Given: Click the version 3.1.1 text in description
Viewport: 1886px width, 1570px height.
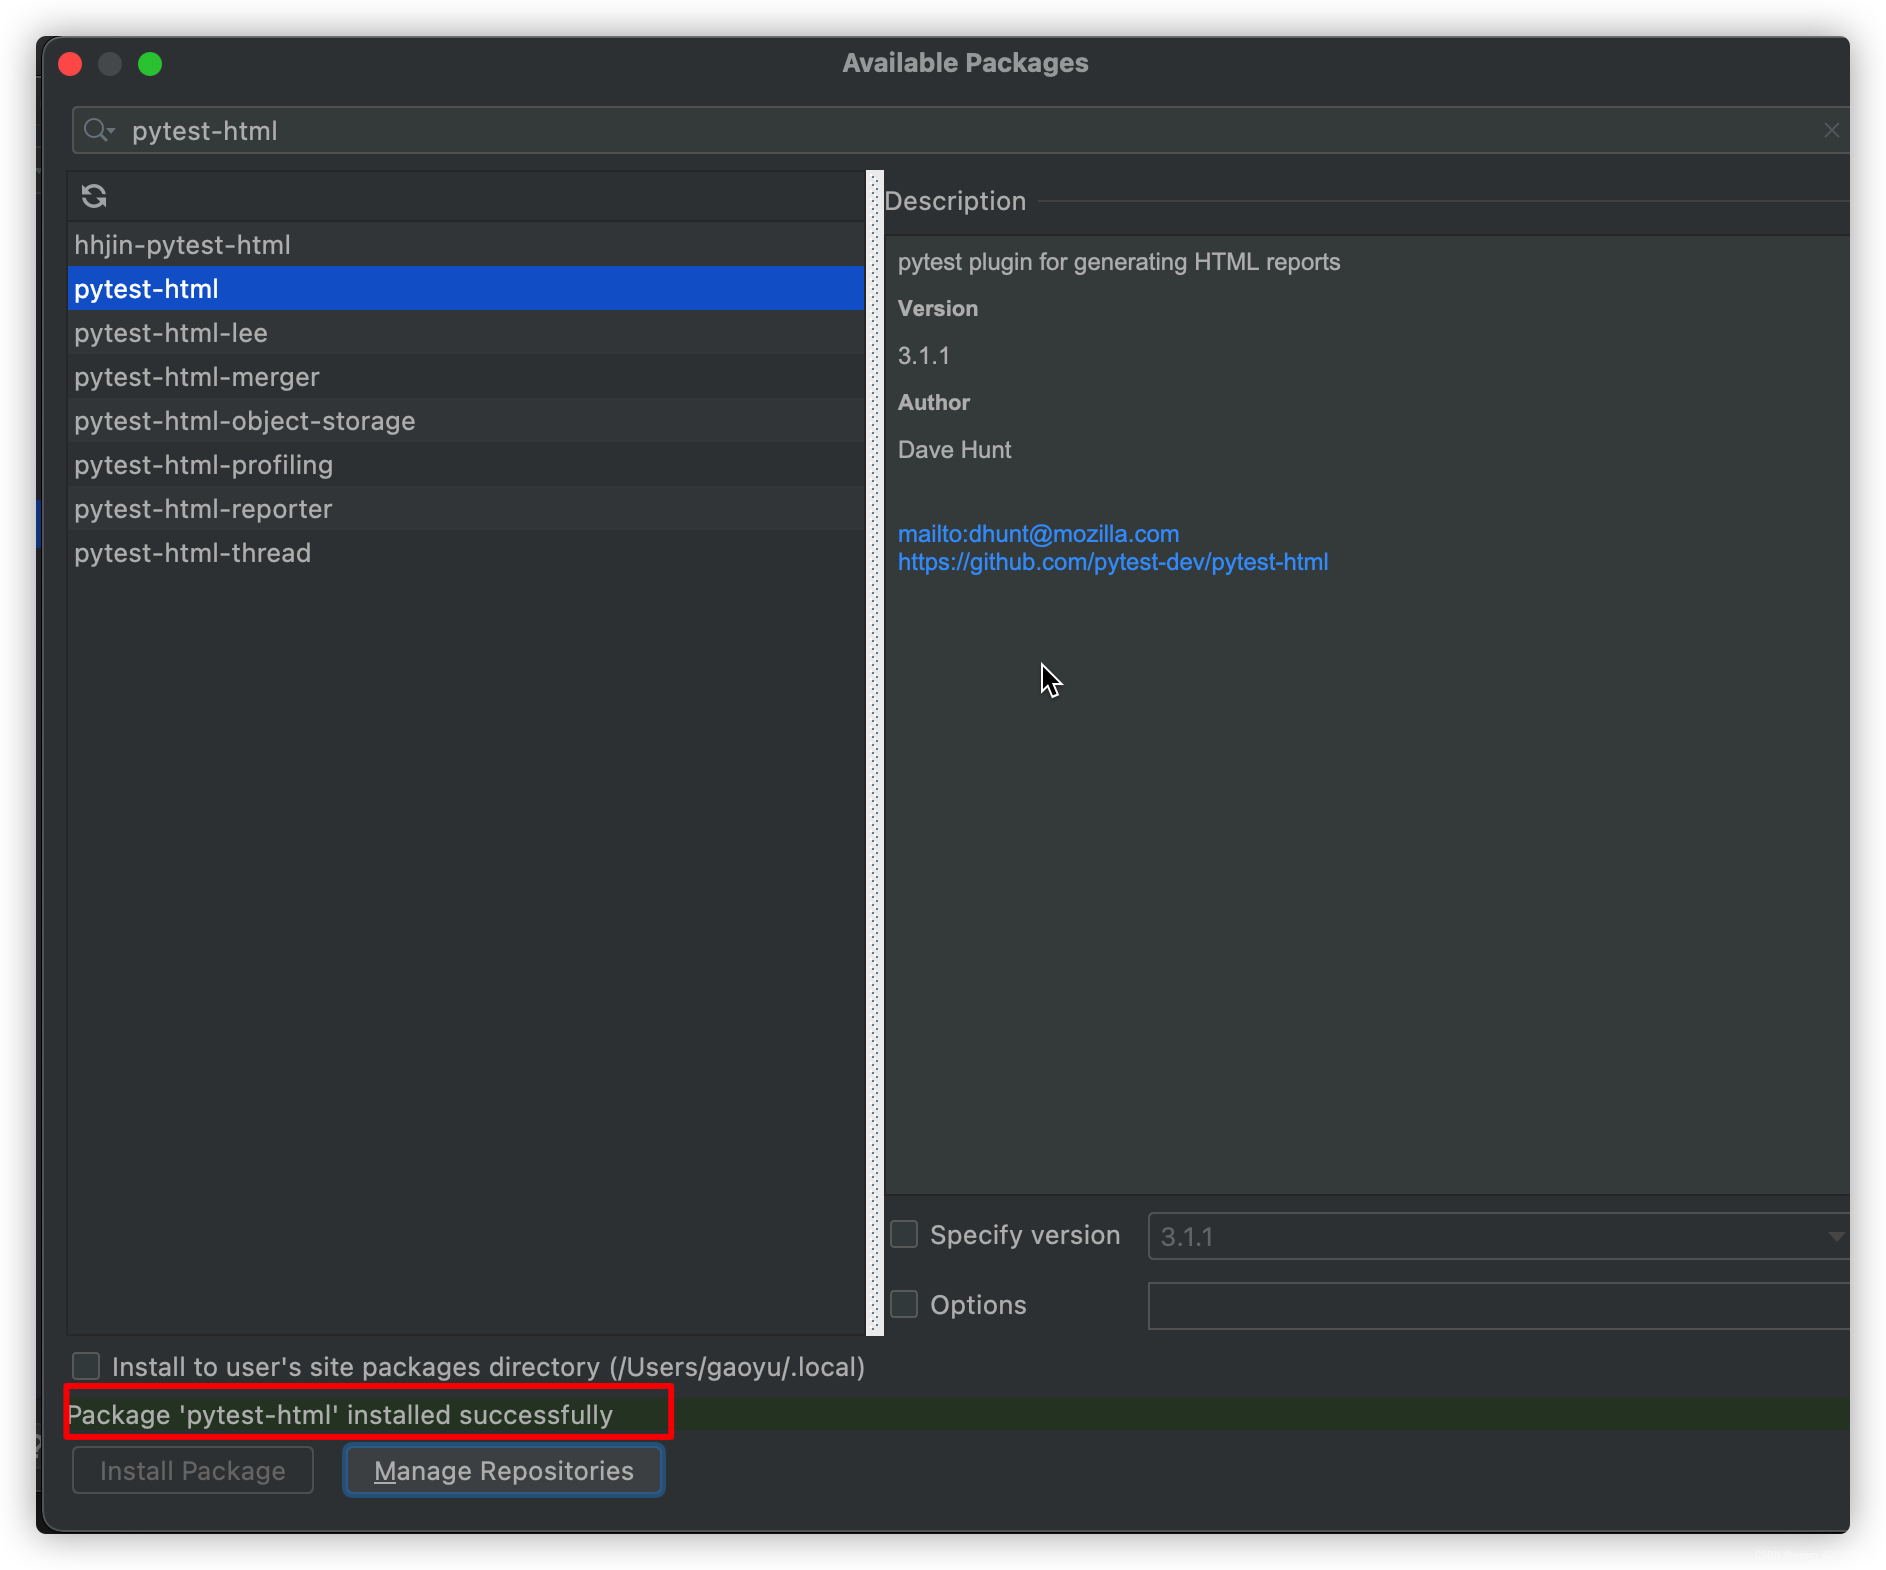Looking at the screenshot, I should coord(924,356).
